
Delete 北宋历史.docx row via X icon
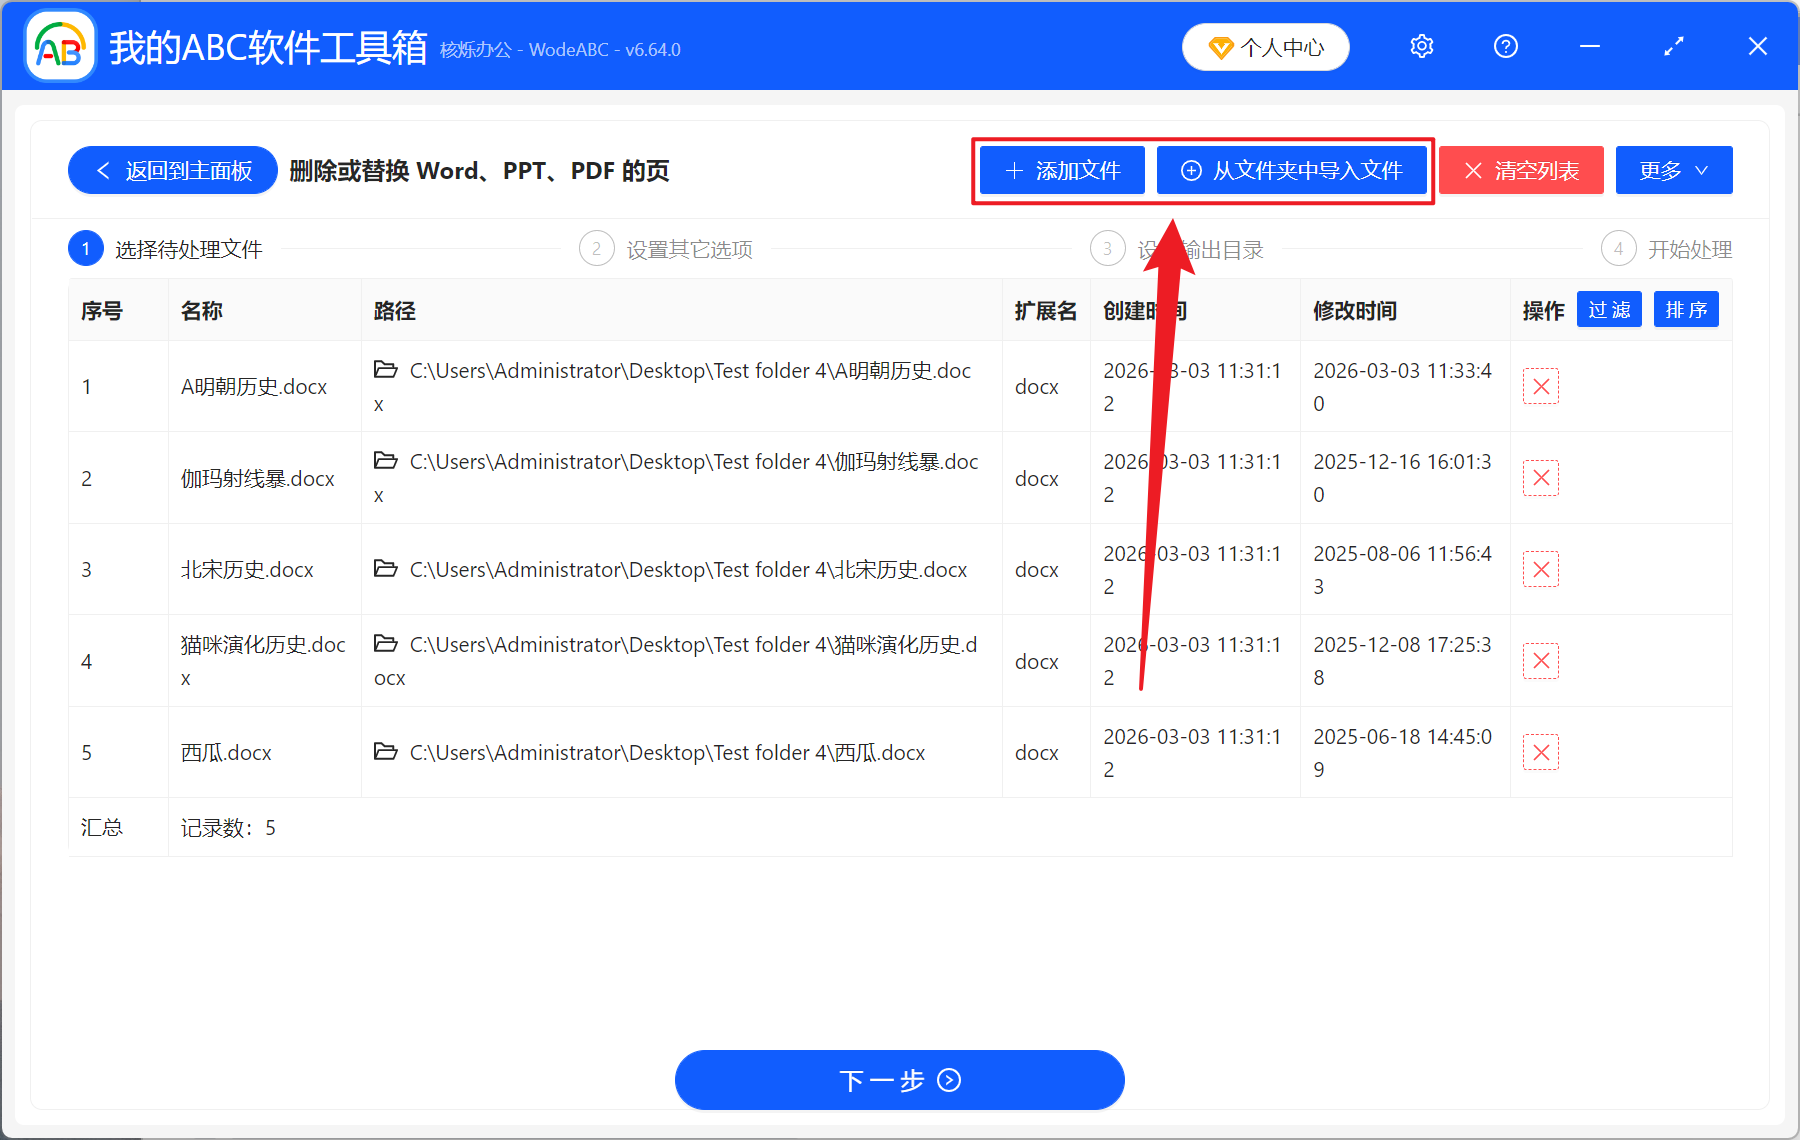click(x=1541, y=569)
